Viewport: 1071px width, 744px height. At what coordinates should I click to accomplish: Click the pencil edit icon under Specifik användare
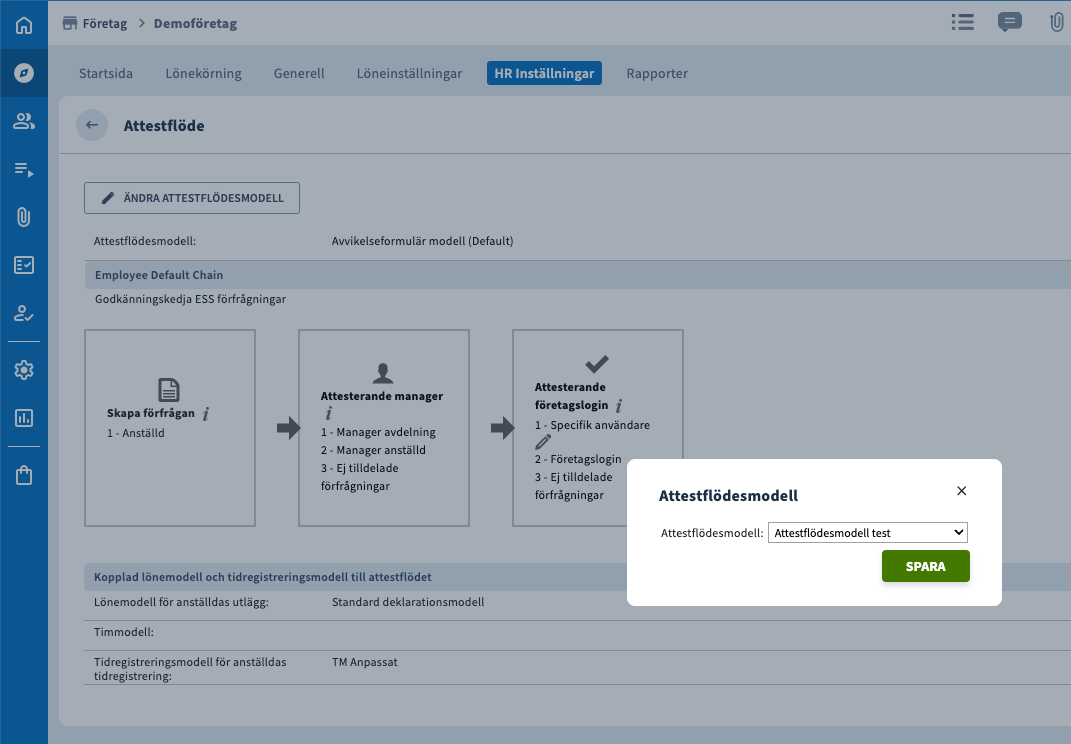(543, 442)
